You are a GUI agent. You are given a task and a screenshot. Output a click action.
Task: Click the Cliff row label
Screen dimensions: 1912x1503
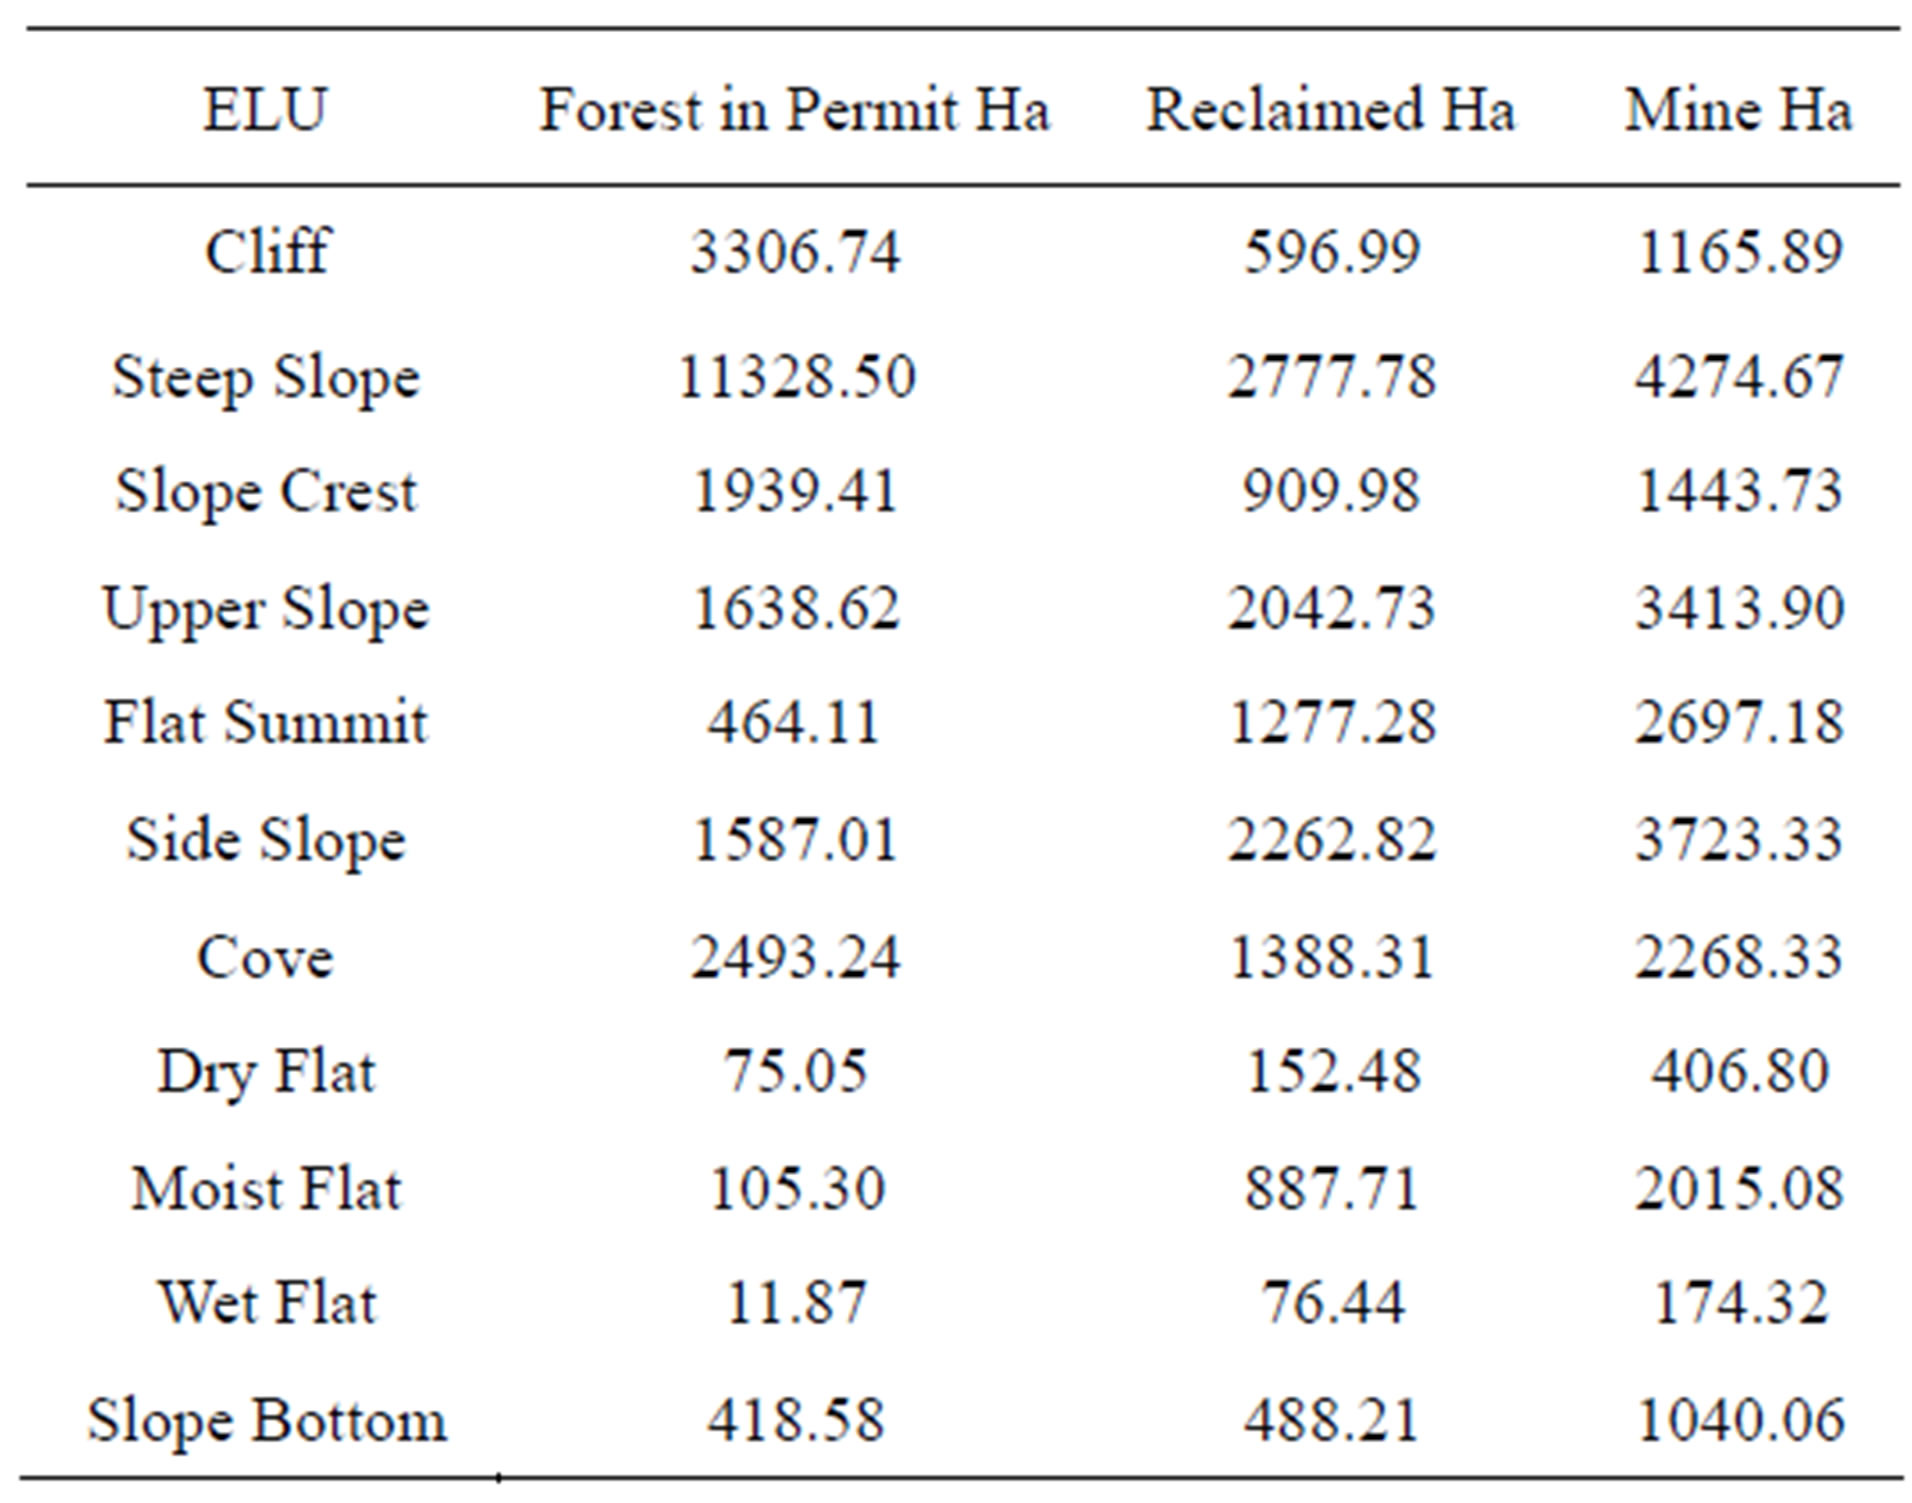(266, 250)
